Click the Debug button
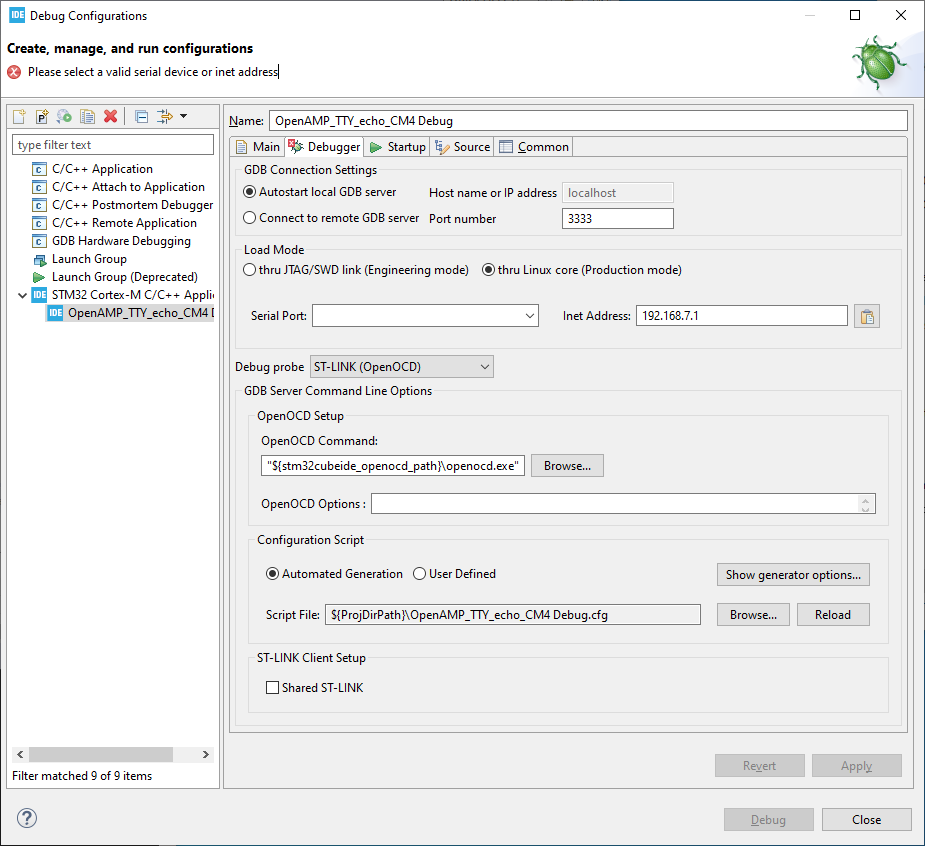The height and width of the screenshot is (846, 925). pyautogui.click(x=769, y=819)
